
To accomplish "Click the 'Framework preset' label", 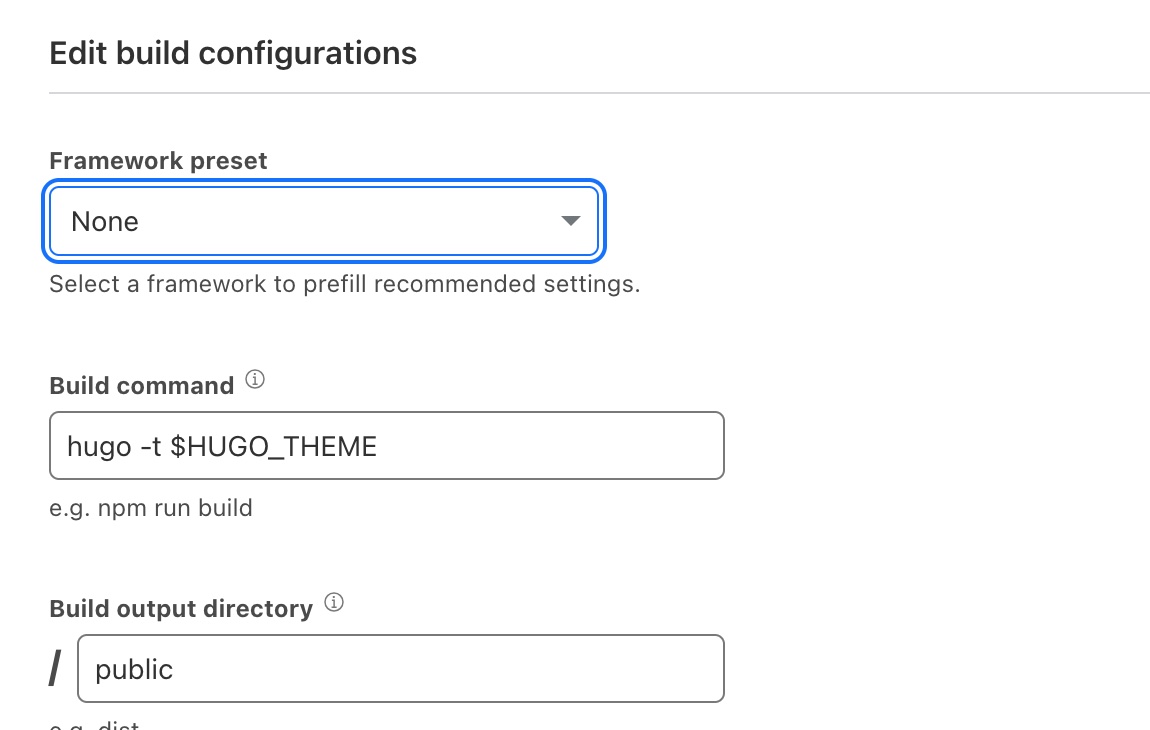I will tap(158, 161).
